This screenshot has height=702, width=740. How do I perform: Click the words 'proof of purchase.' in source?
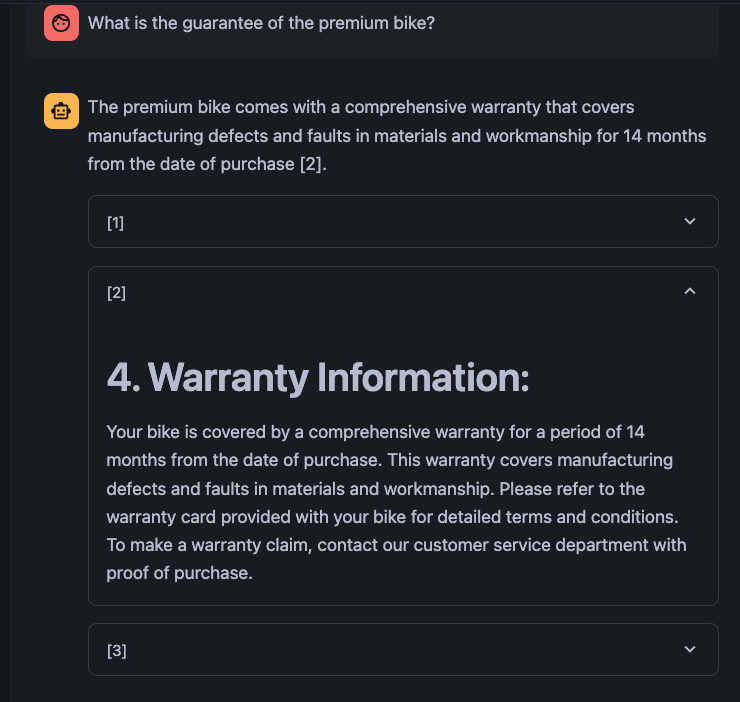click(x=179, y=573)
